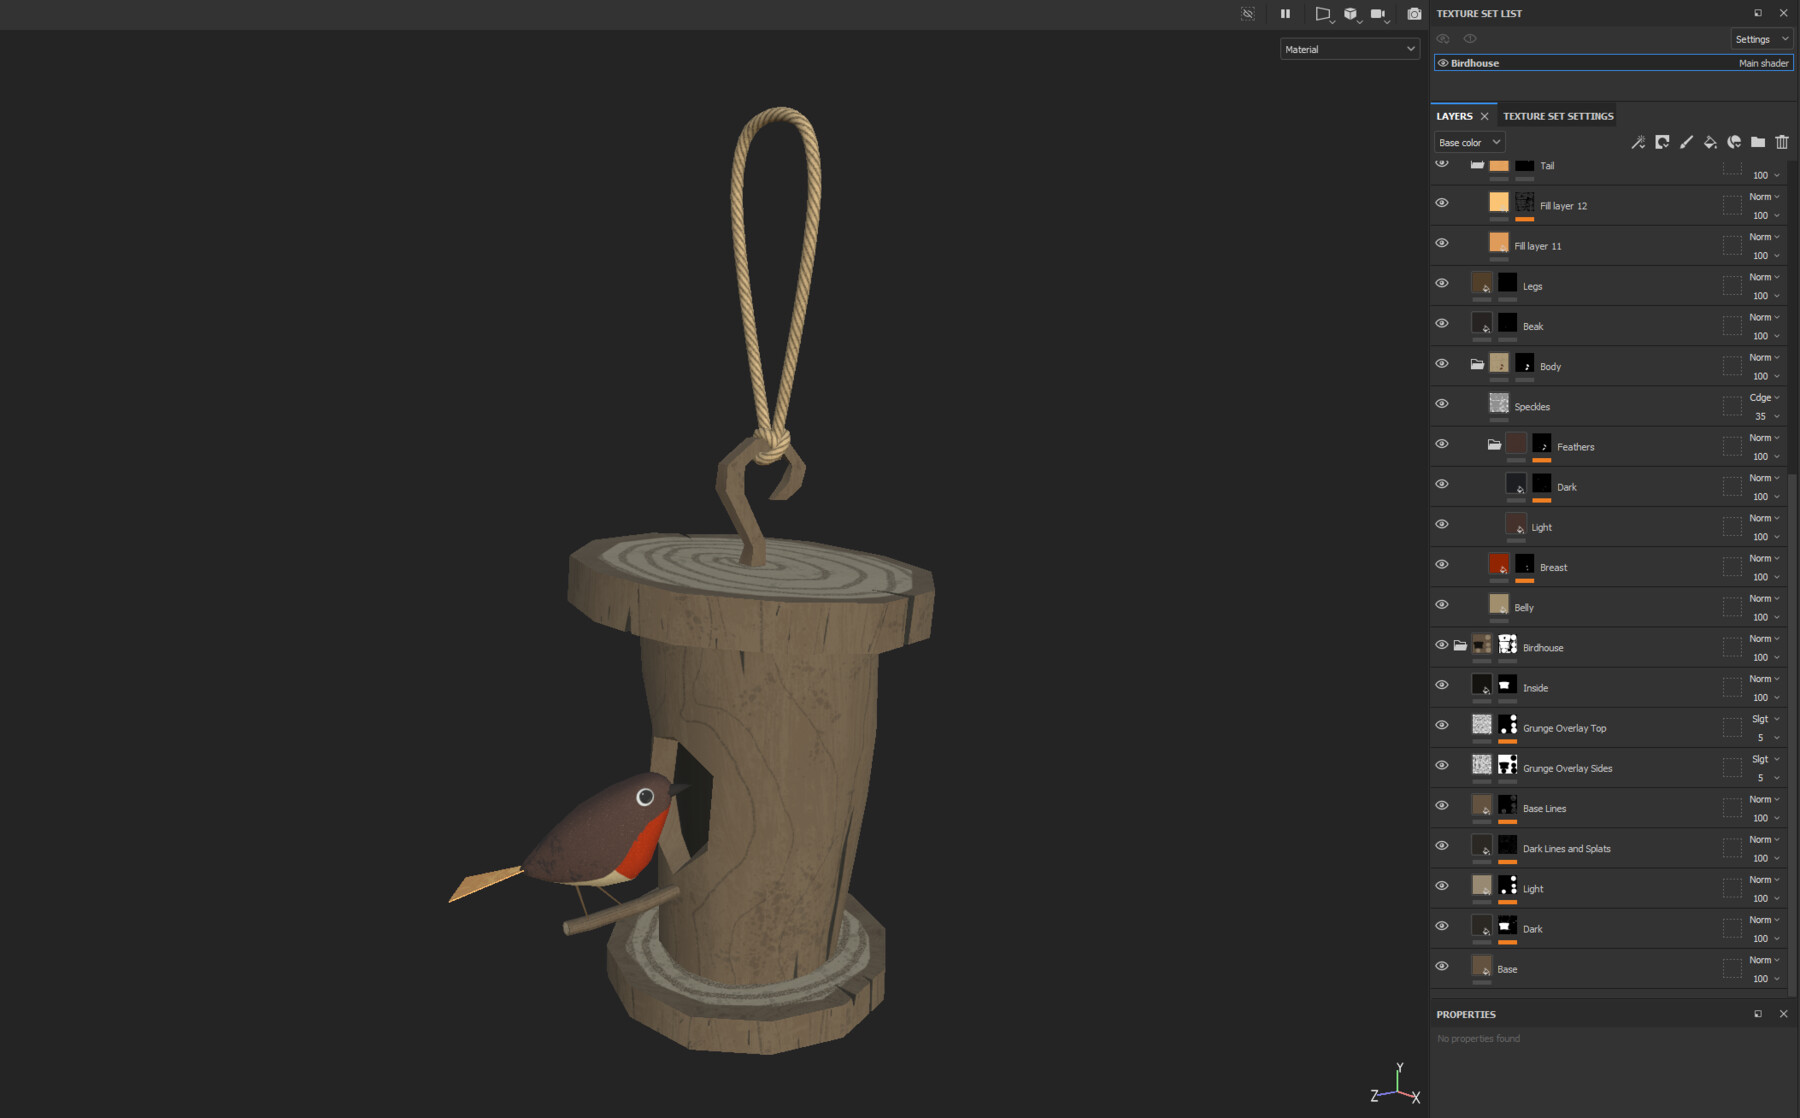Open the blend mode dropdown on the Speckles layer
Screen dimensions: 1800x1118
click(x=1763, y=397)
